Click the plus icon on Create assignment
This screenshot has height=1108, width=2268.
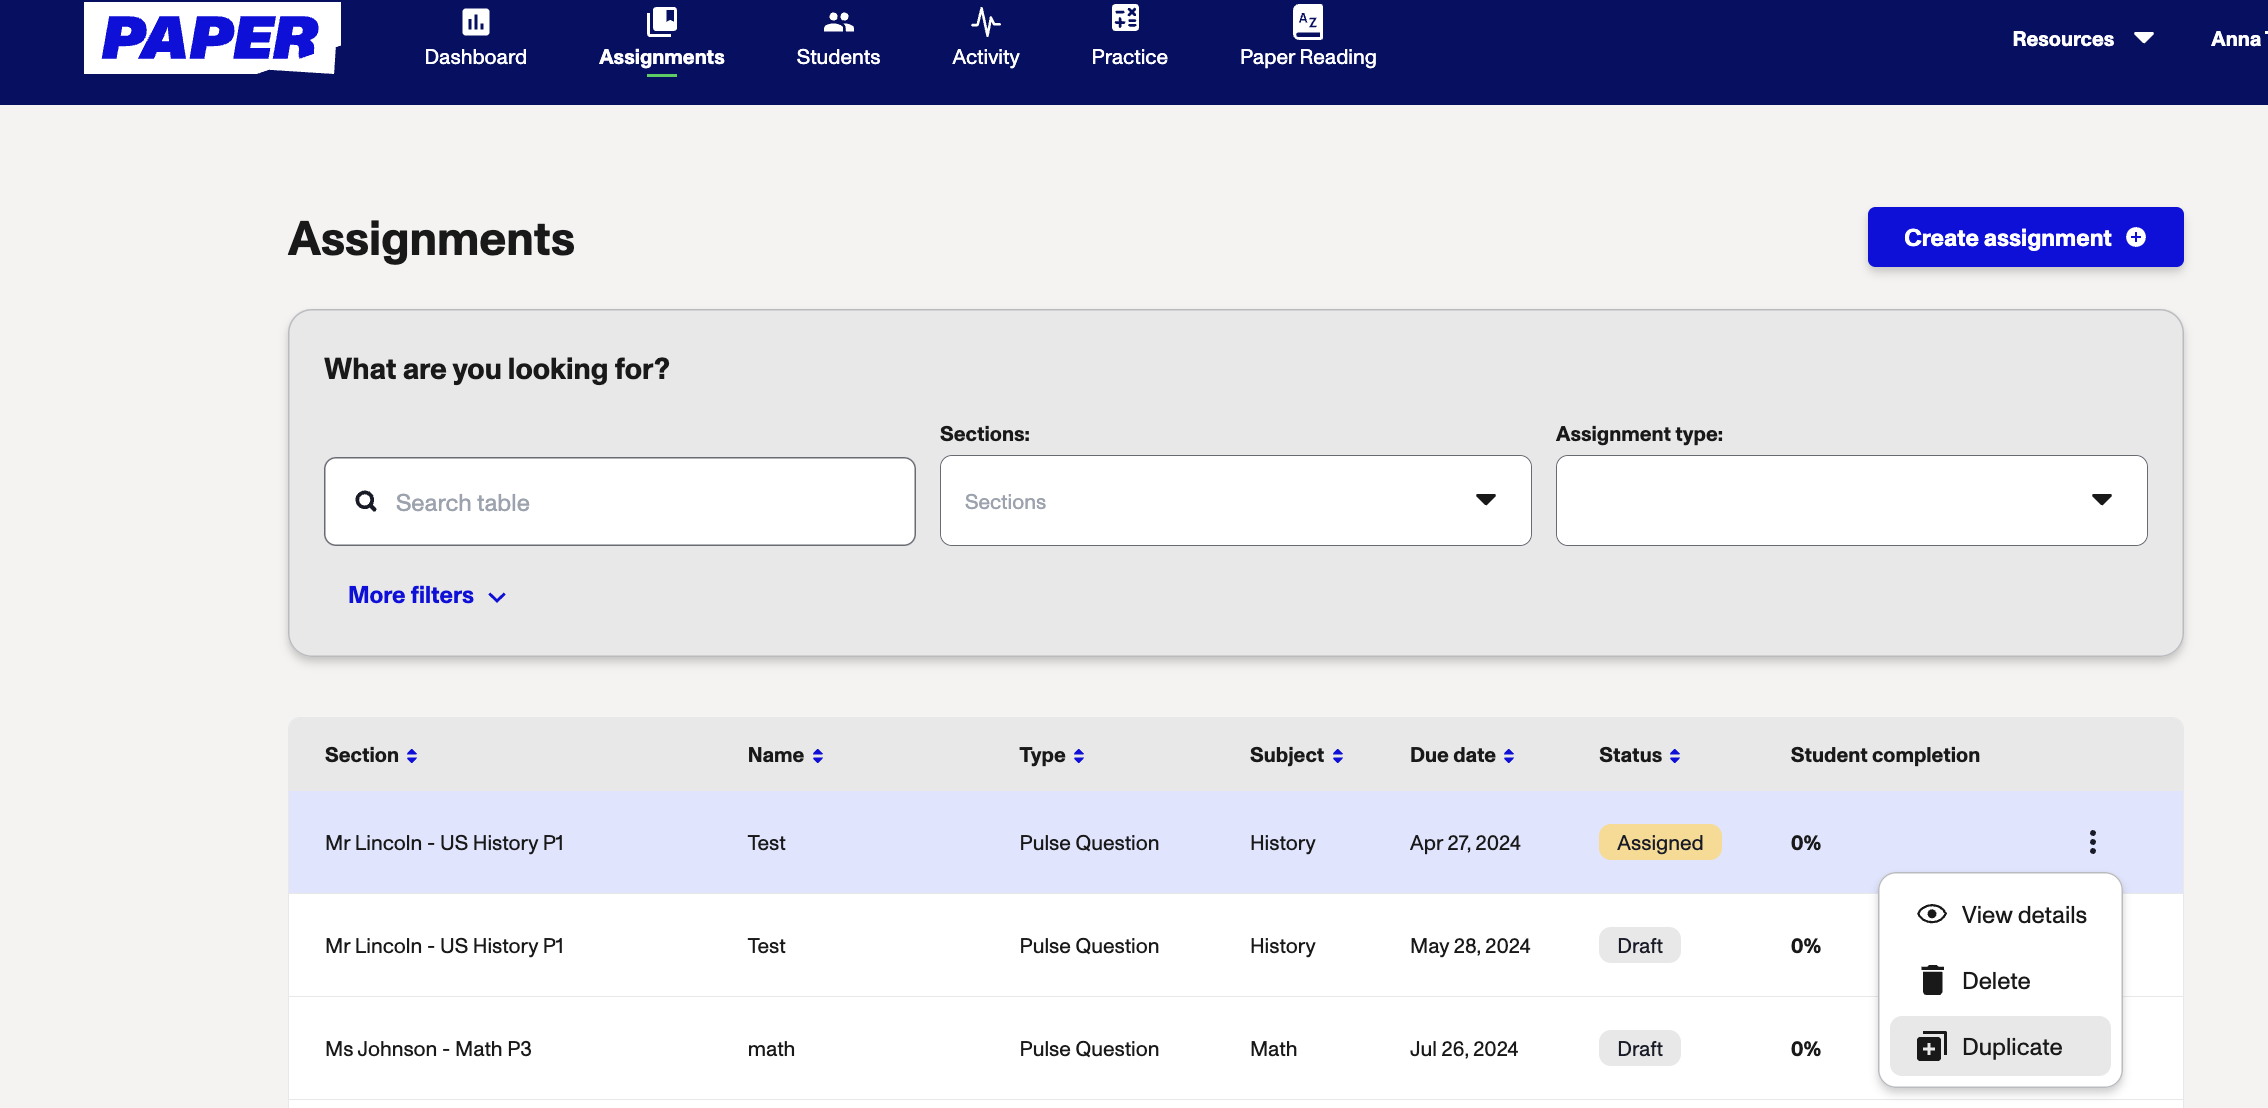pos(2136,237)
